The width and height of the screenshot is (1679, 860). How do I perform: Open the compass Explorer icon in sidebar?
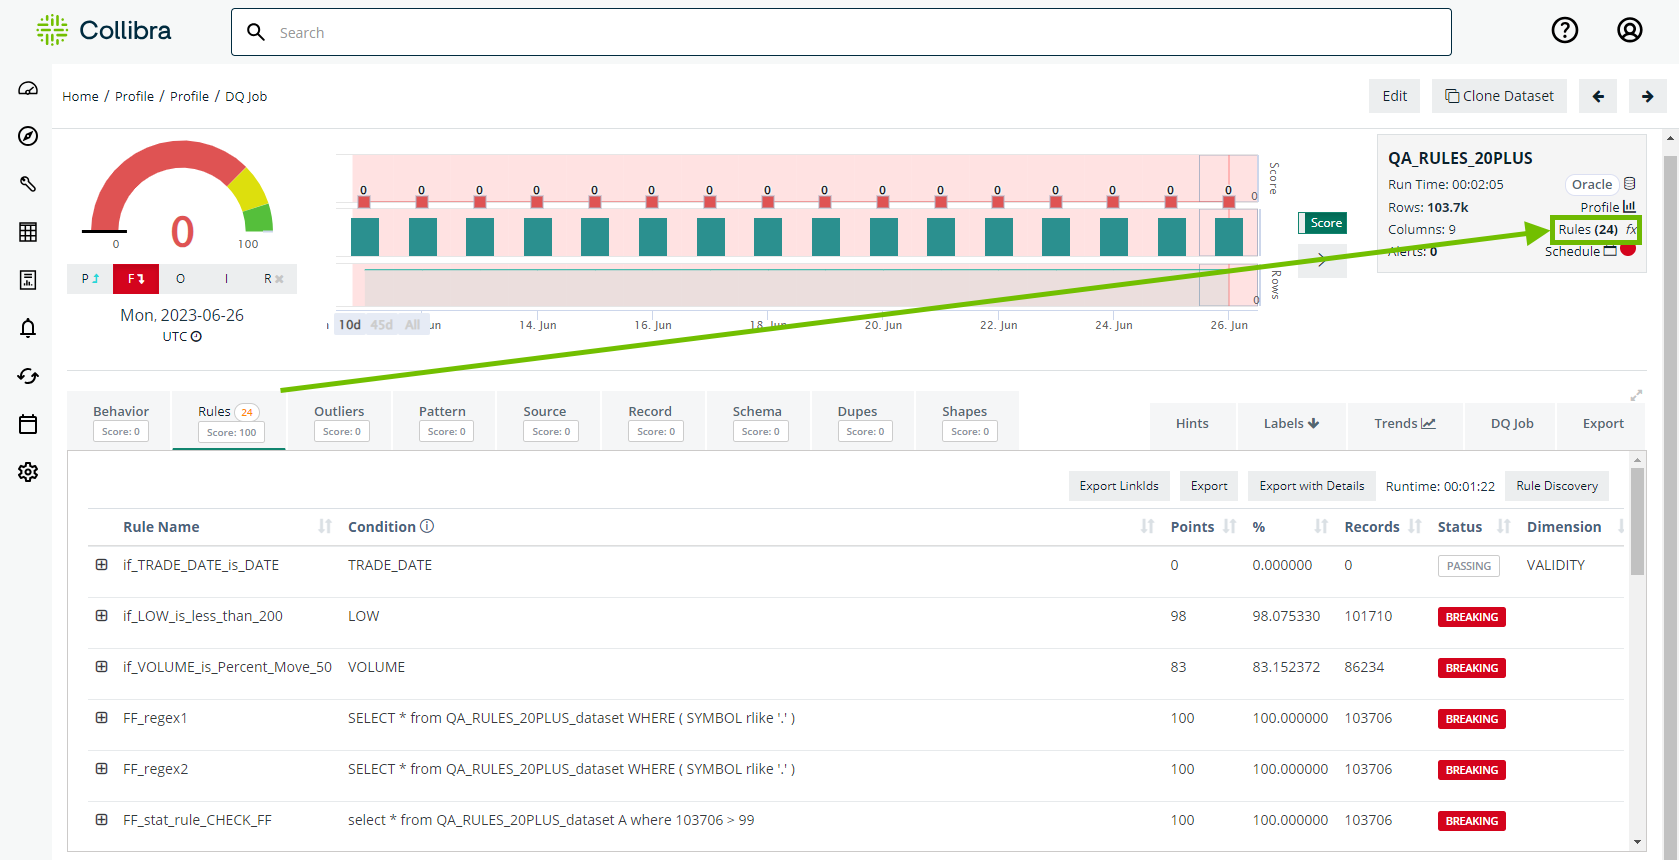28,136
